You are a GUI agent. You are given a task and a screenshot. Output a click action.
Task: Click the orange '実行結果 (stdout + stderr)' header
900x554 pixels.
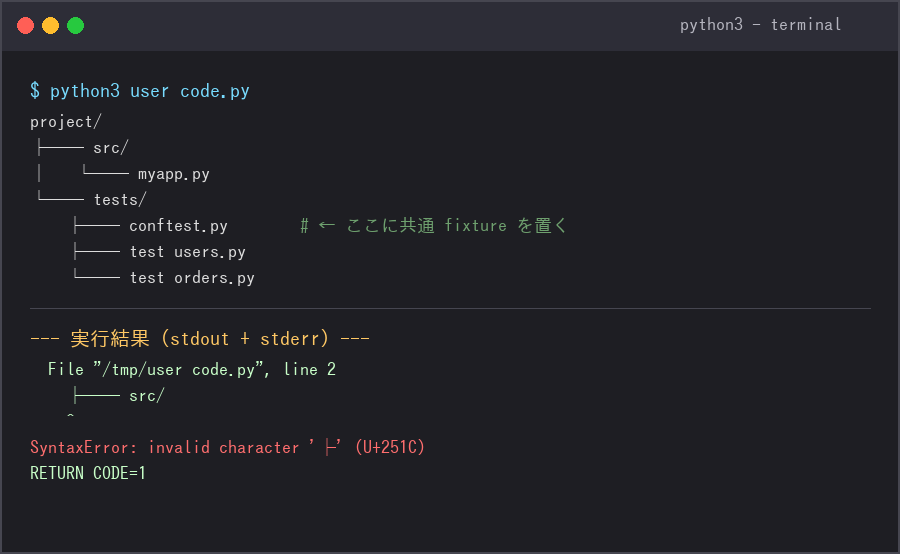(200, 339)
